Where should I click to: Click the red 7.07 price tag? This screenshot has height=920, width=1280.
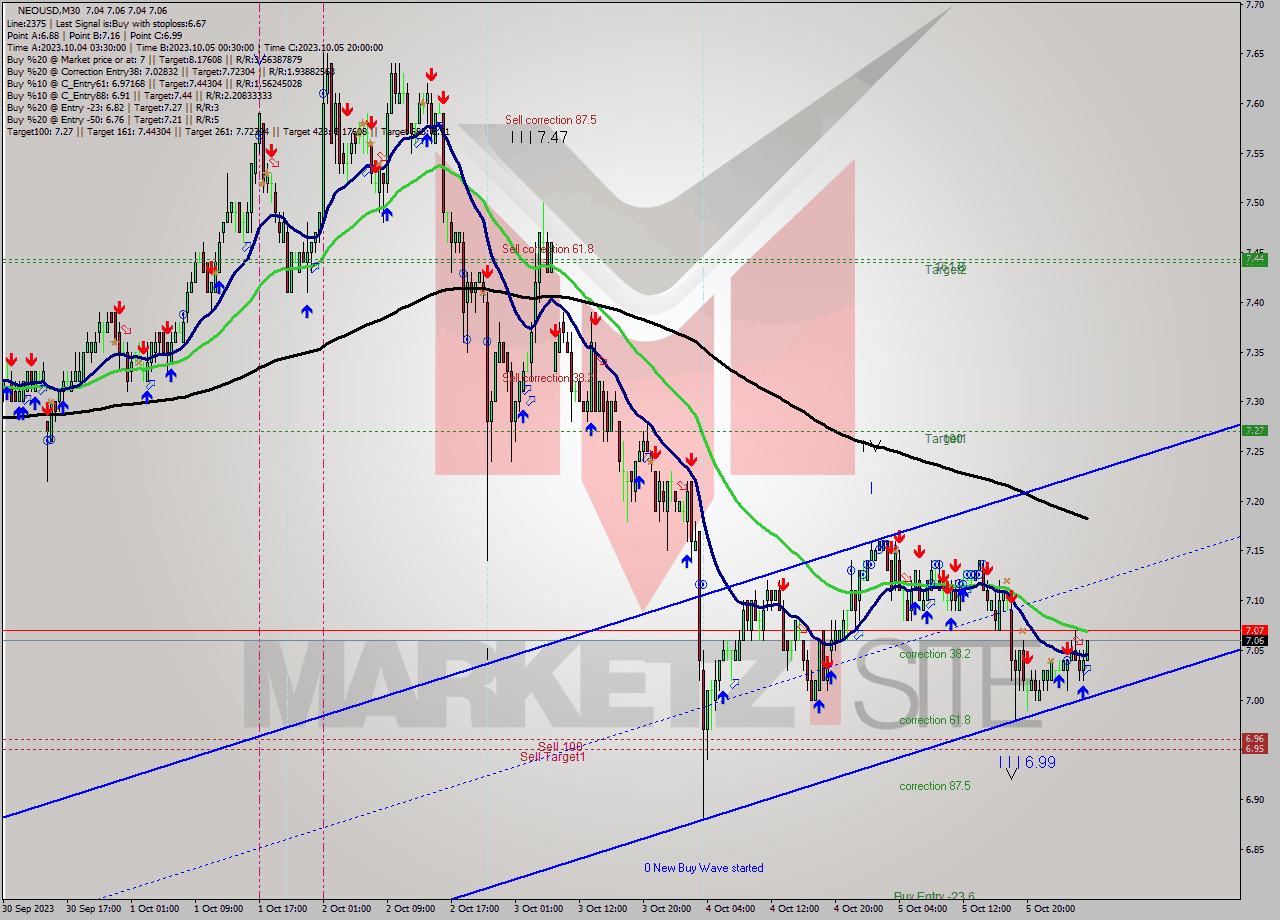point(1254,630)
